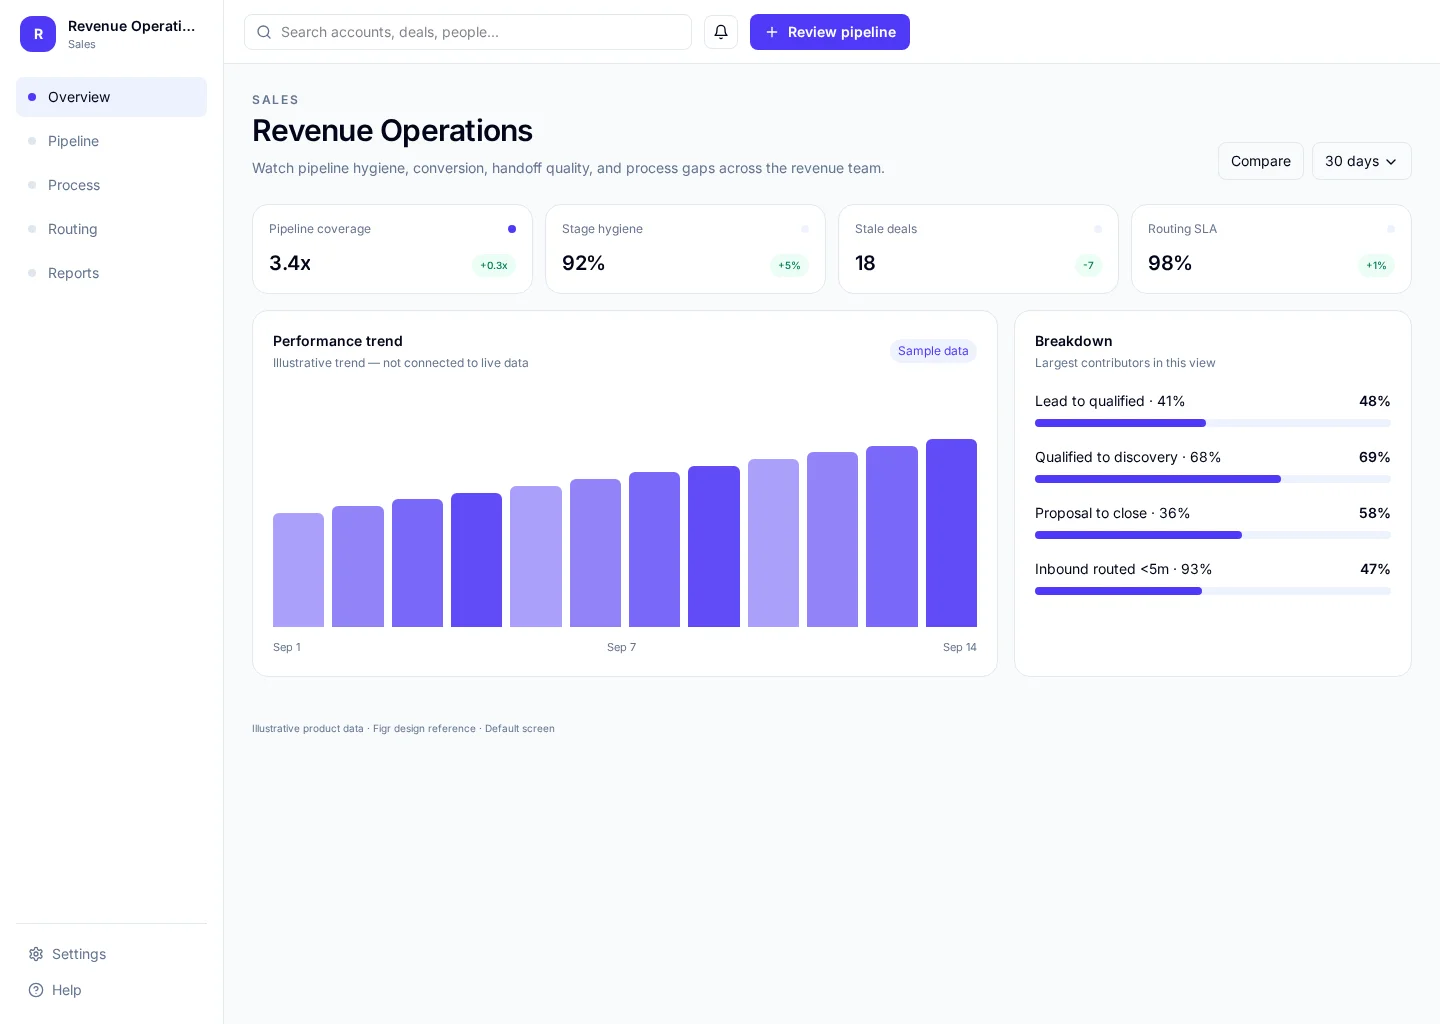This screenshot has width=1440, height=1024.
Task: Click the 18 stale deals value
Action: [x=865, y=263]
